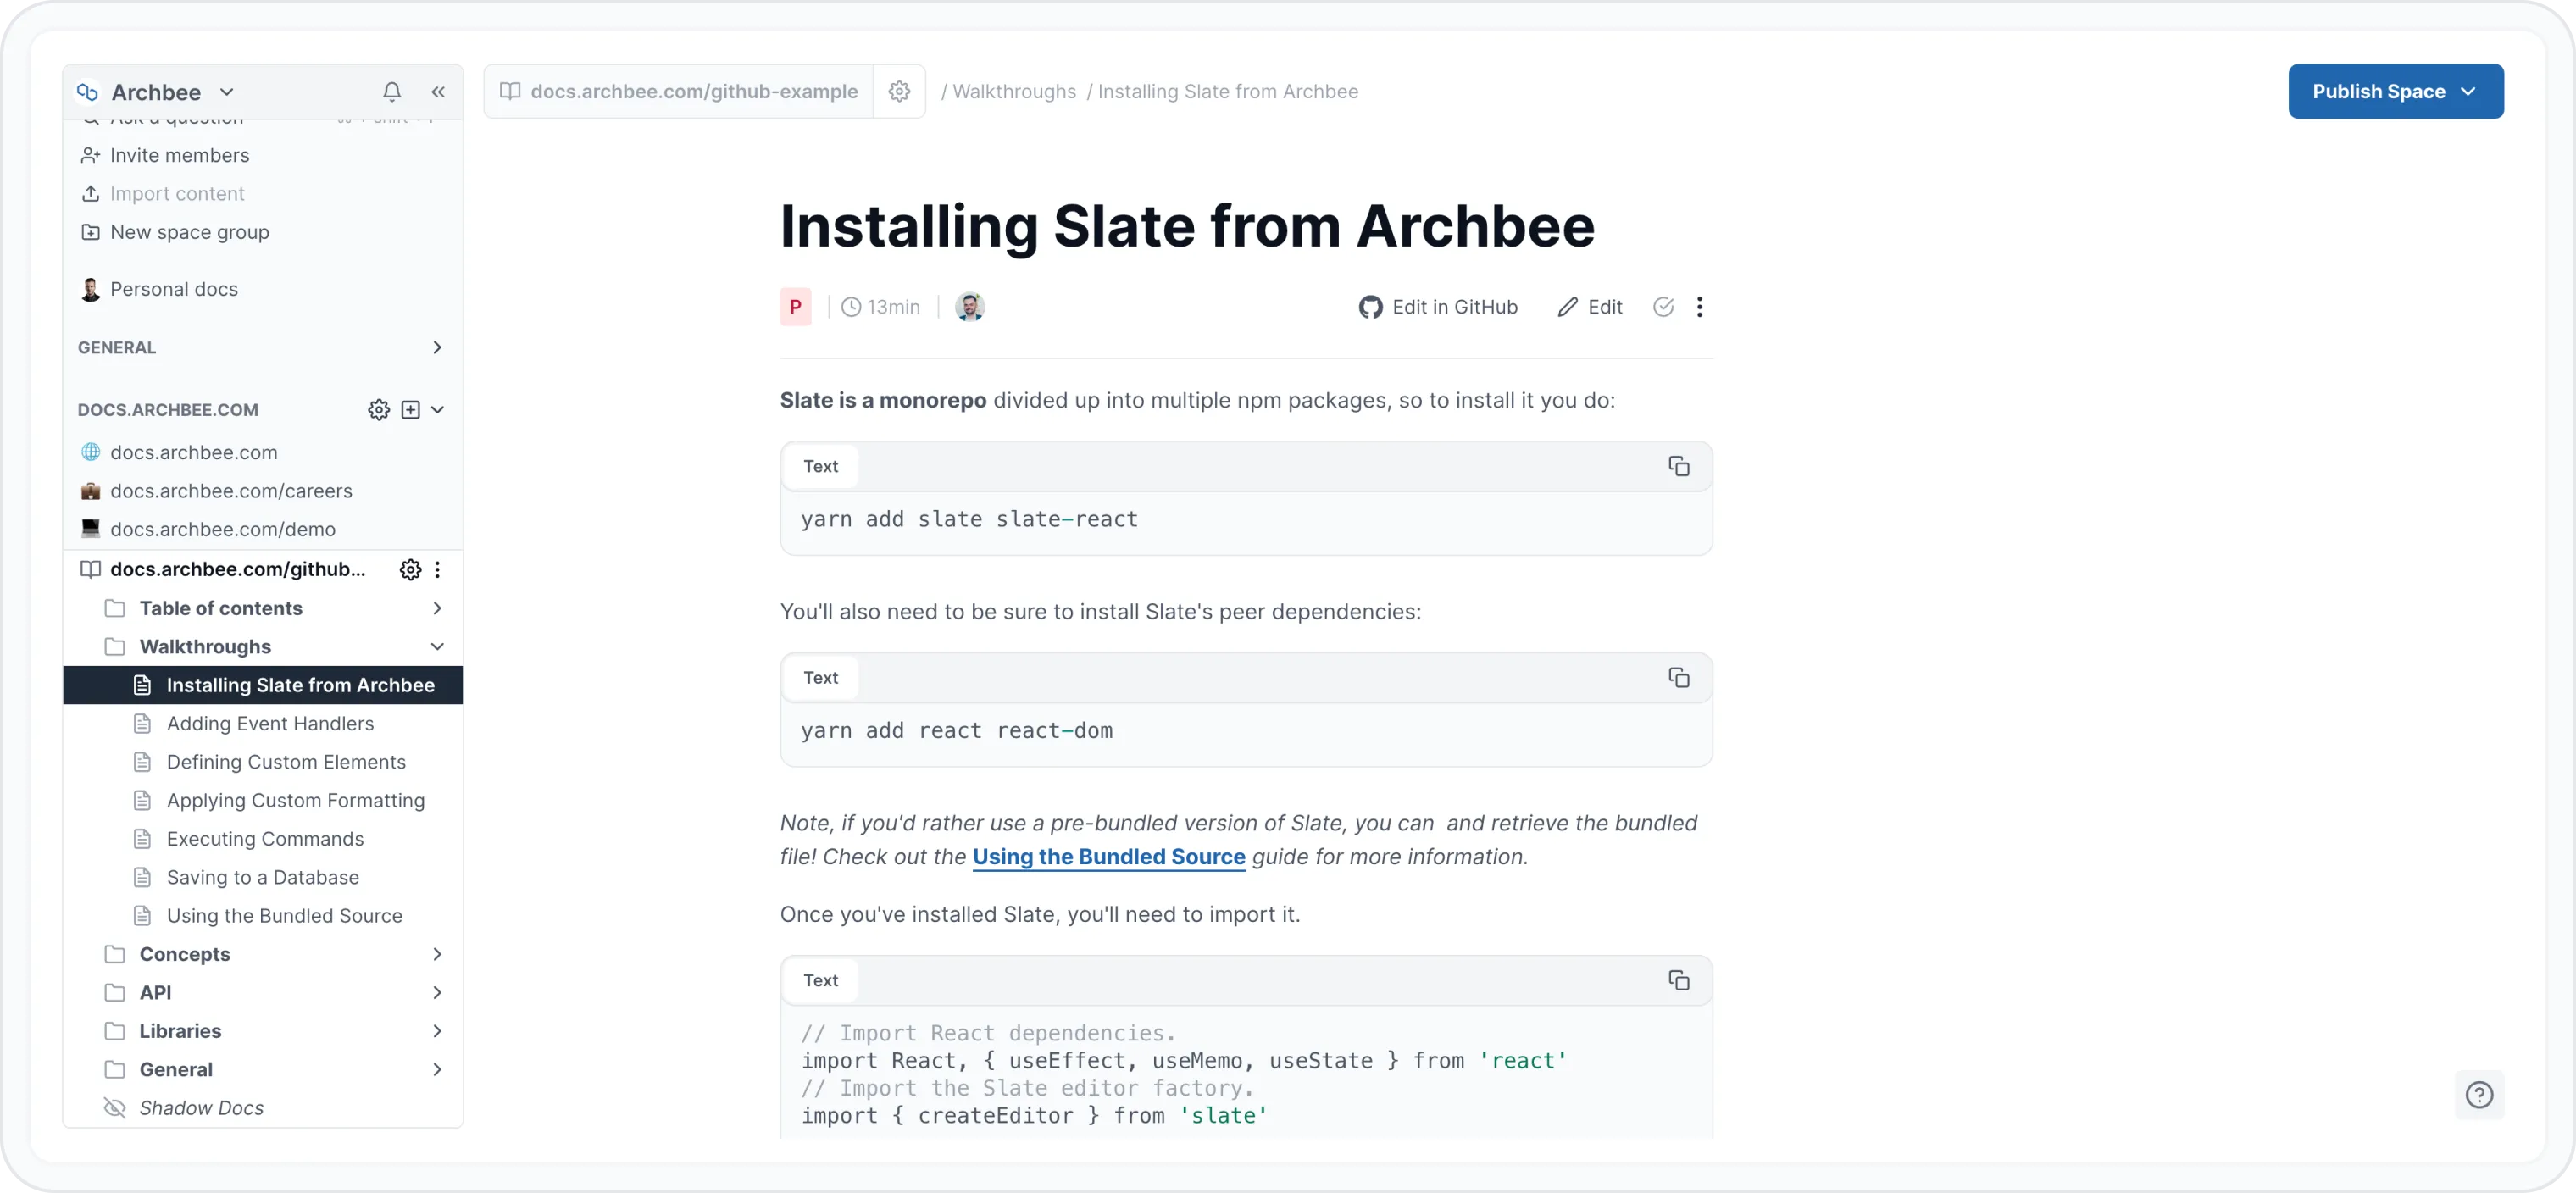Screen dimensions: 2576x1193
Task: Click the check-circle review icon
Action: 1663,307
